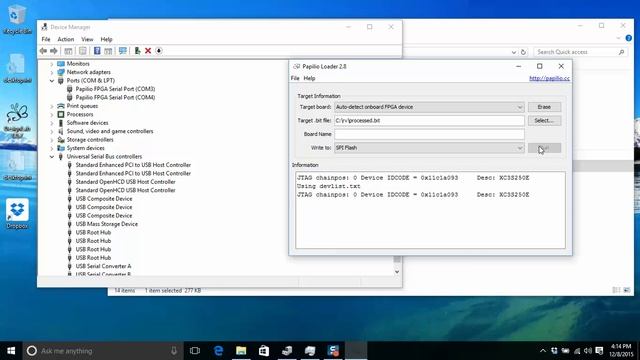
Task: Click the Information log text area
Action: pyautogui.click(x=431, y=210)
